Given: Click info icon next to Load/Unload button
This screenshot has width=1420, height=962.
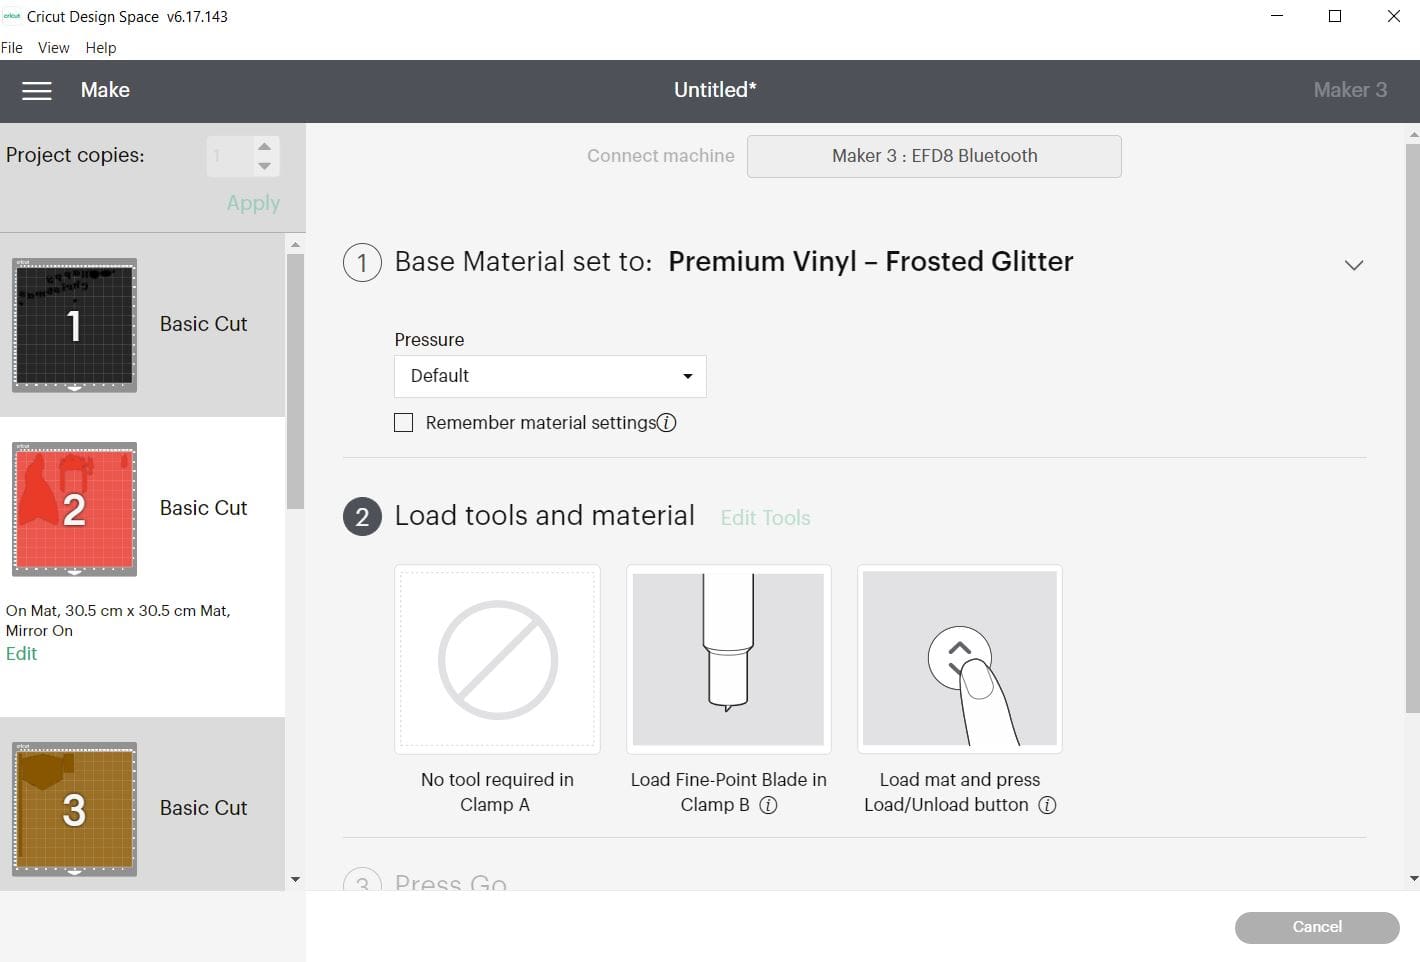Looking at the screenshot, I should (1047, 805).
